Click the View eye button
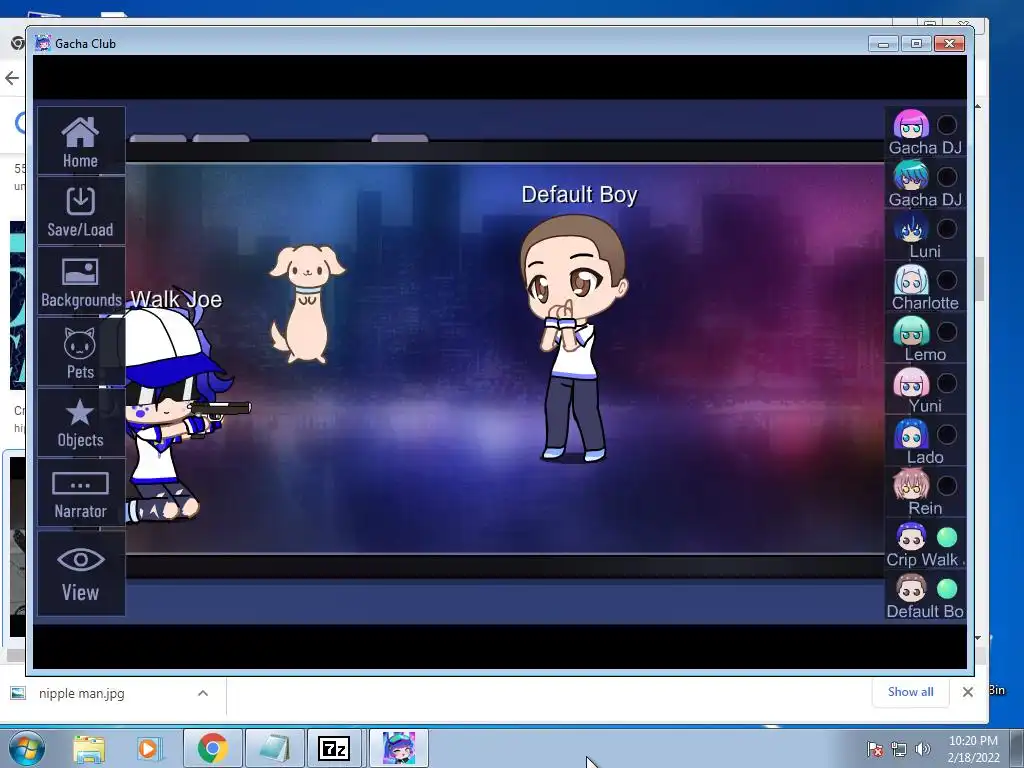This screenshot has width=1024, height=768. pyautogui.click(x=80, y=574)
